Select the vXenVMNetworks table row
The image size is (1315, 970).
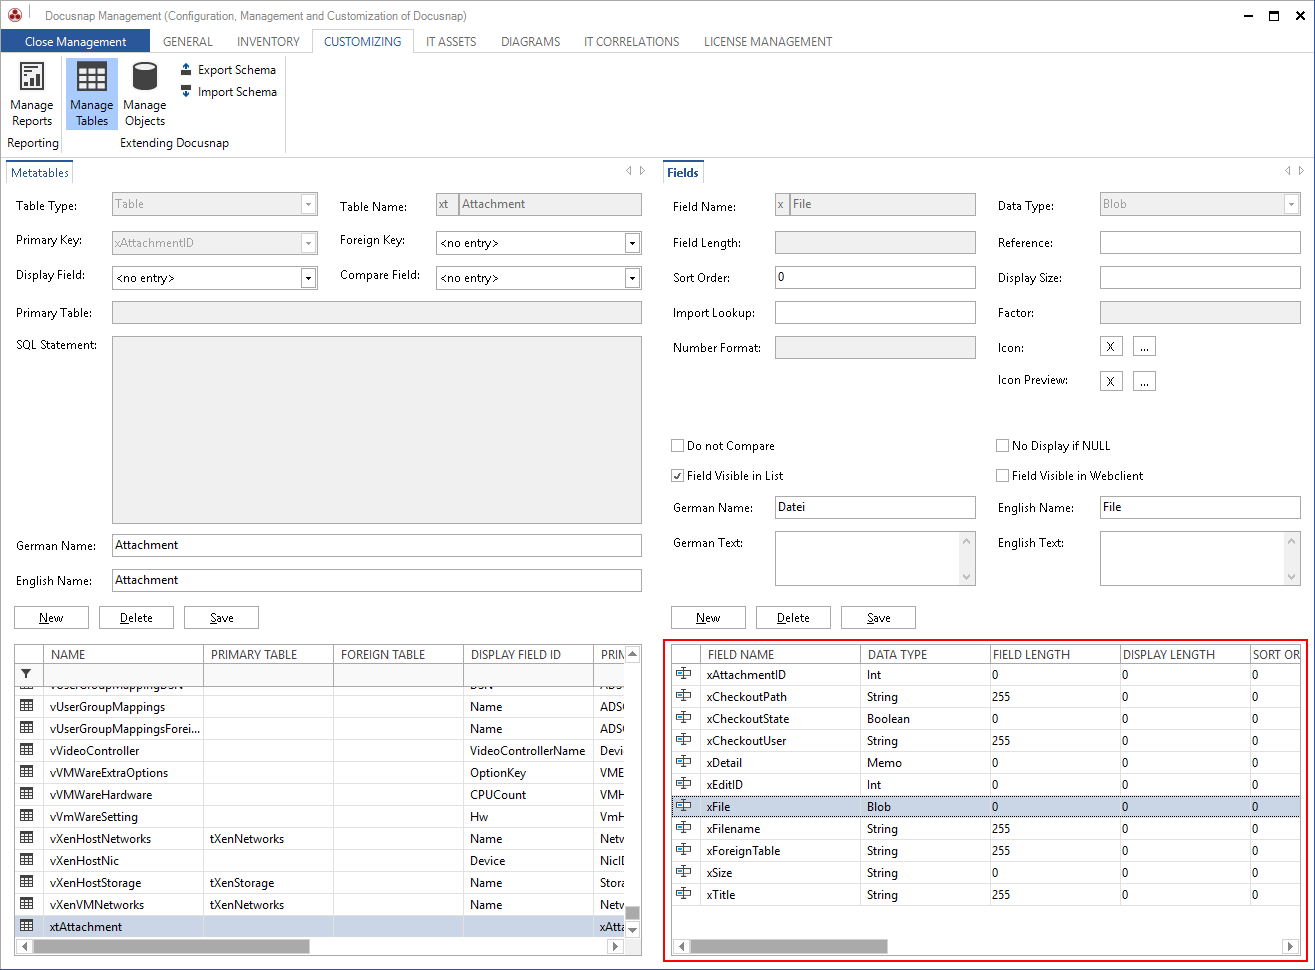(x=319, y=904)
